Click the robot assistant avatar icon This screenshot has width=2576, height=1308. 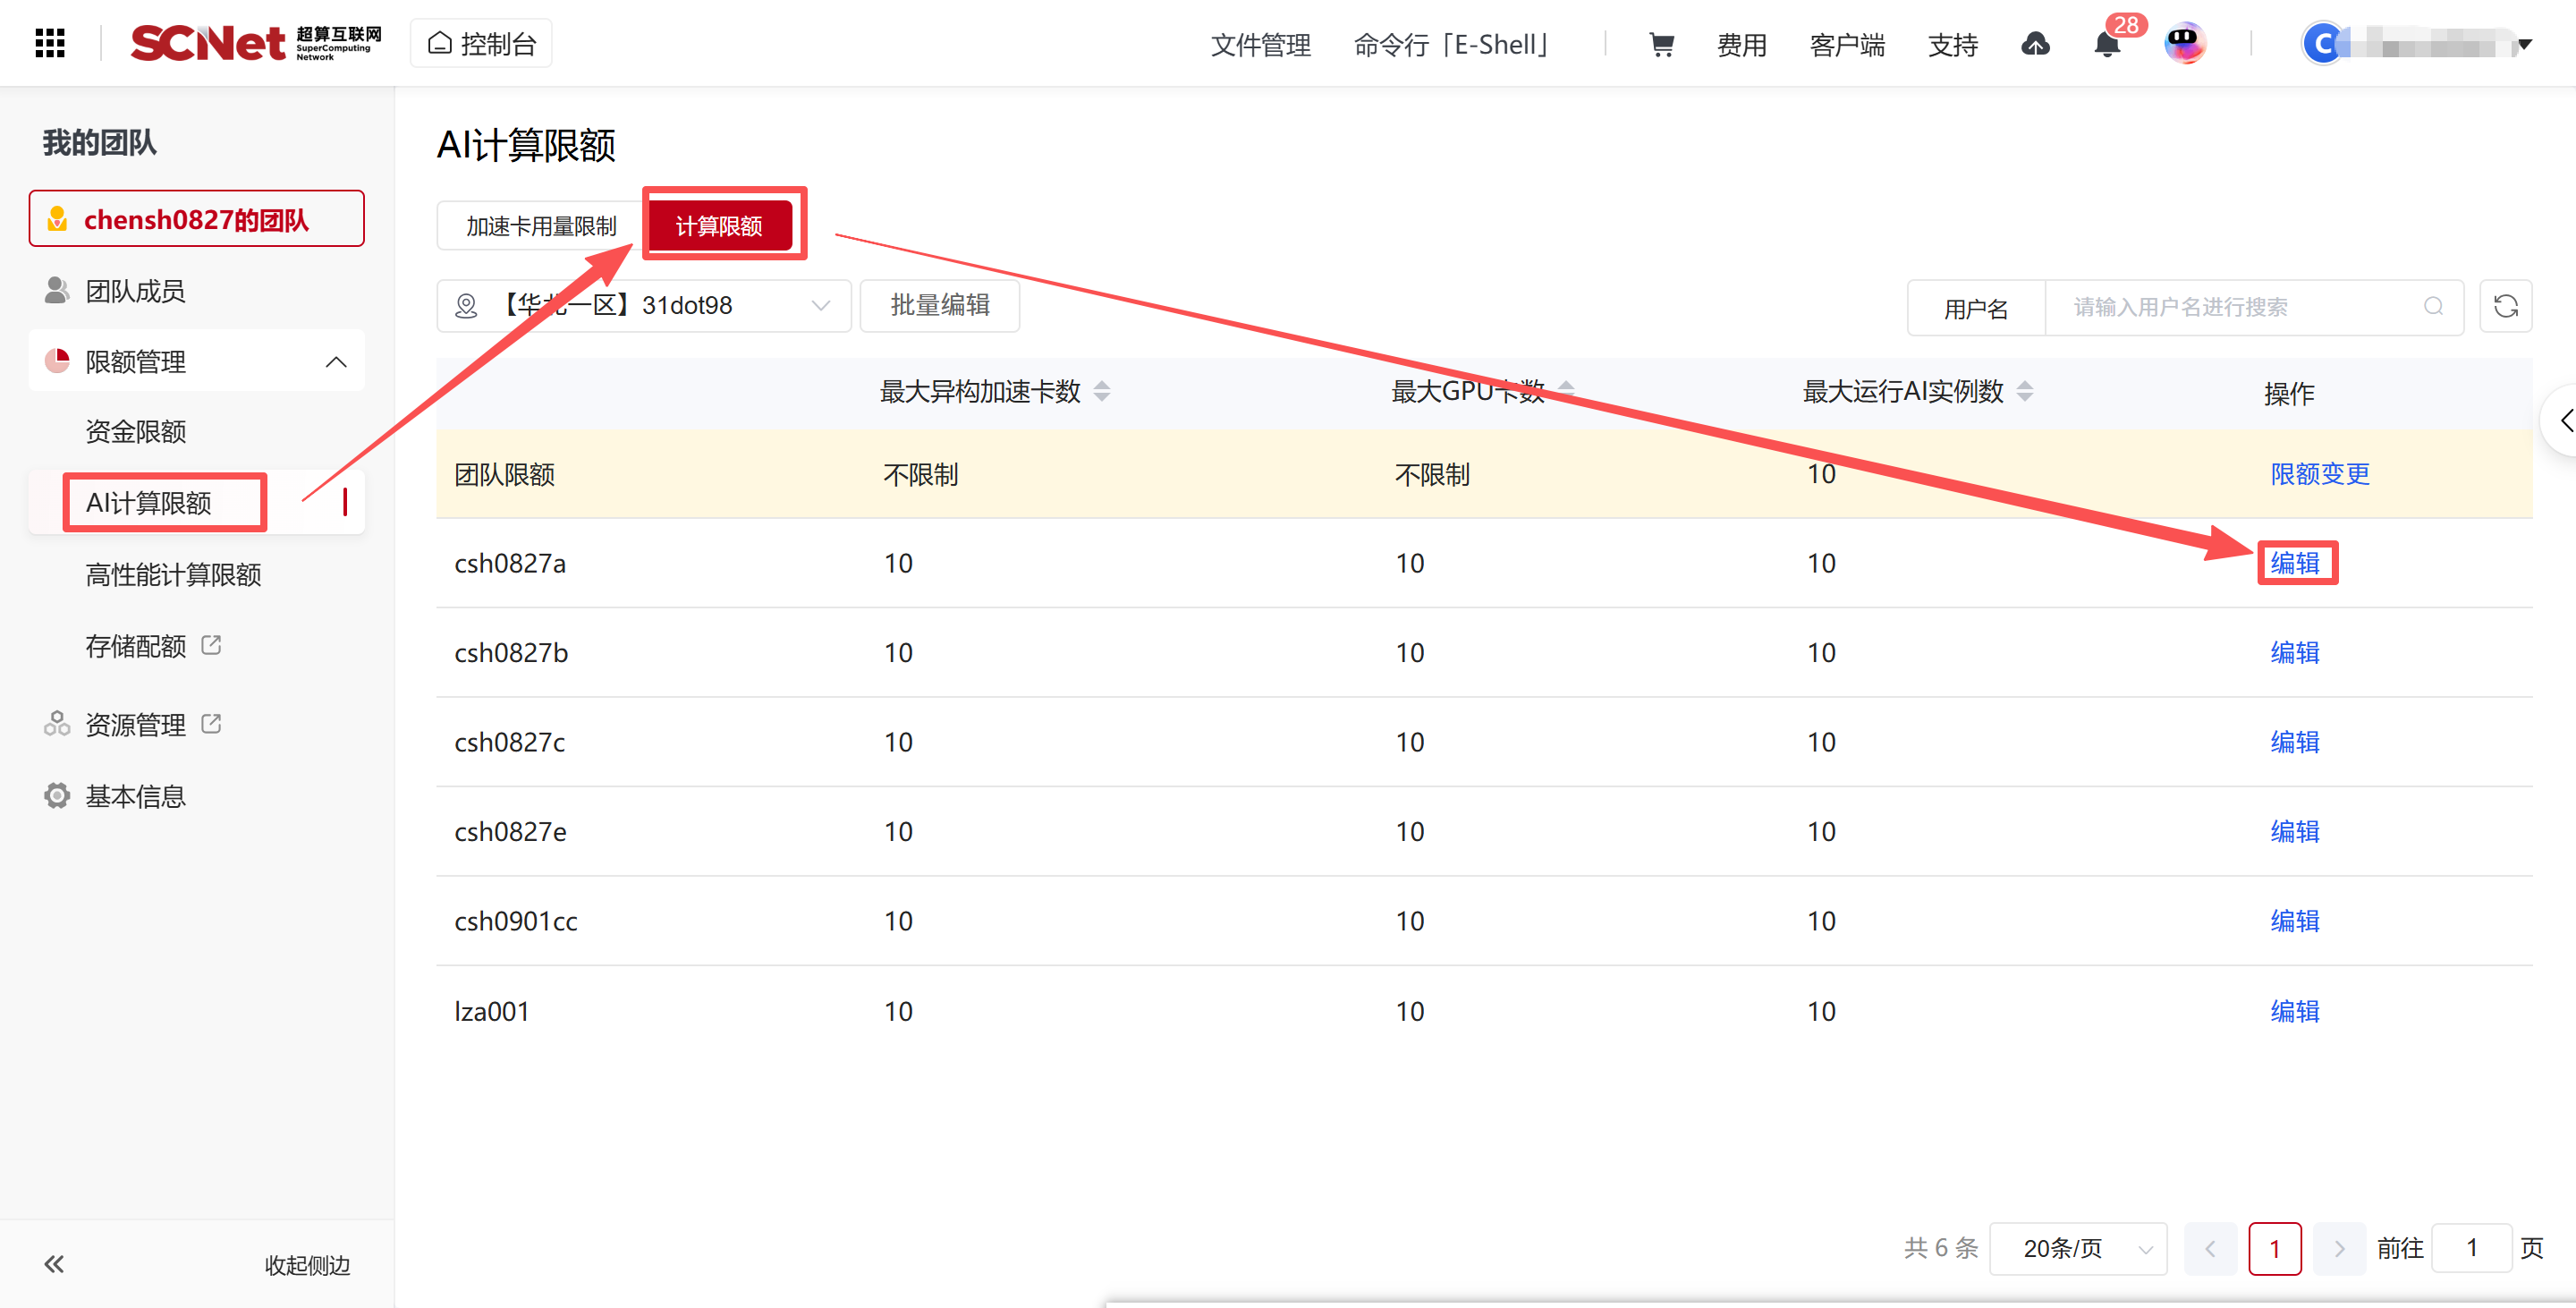(2184, 43)
